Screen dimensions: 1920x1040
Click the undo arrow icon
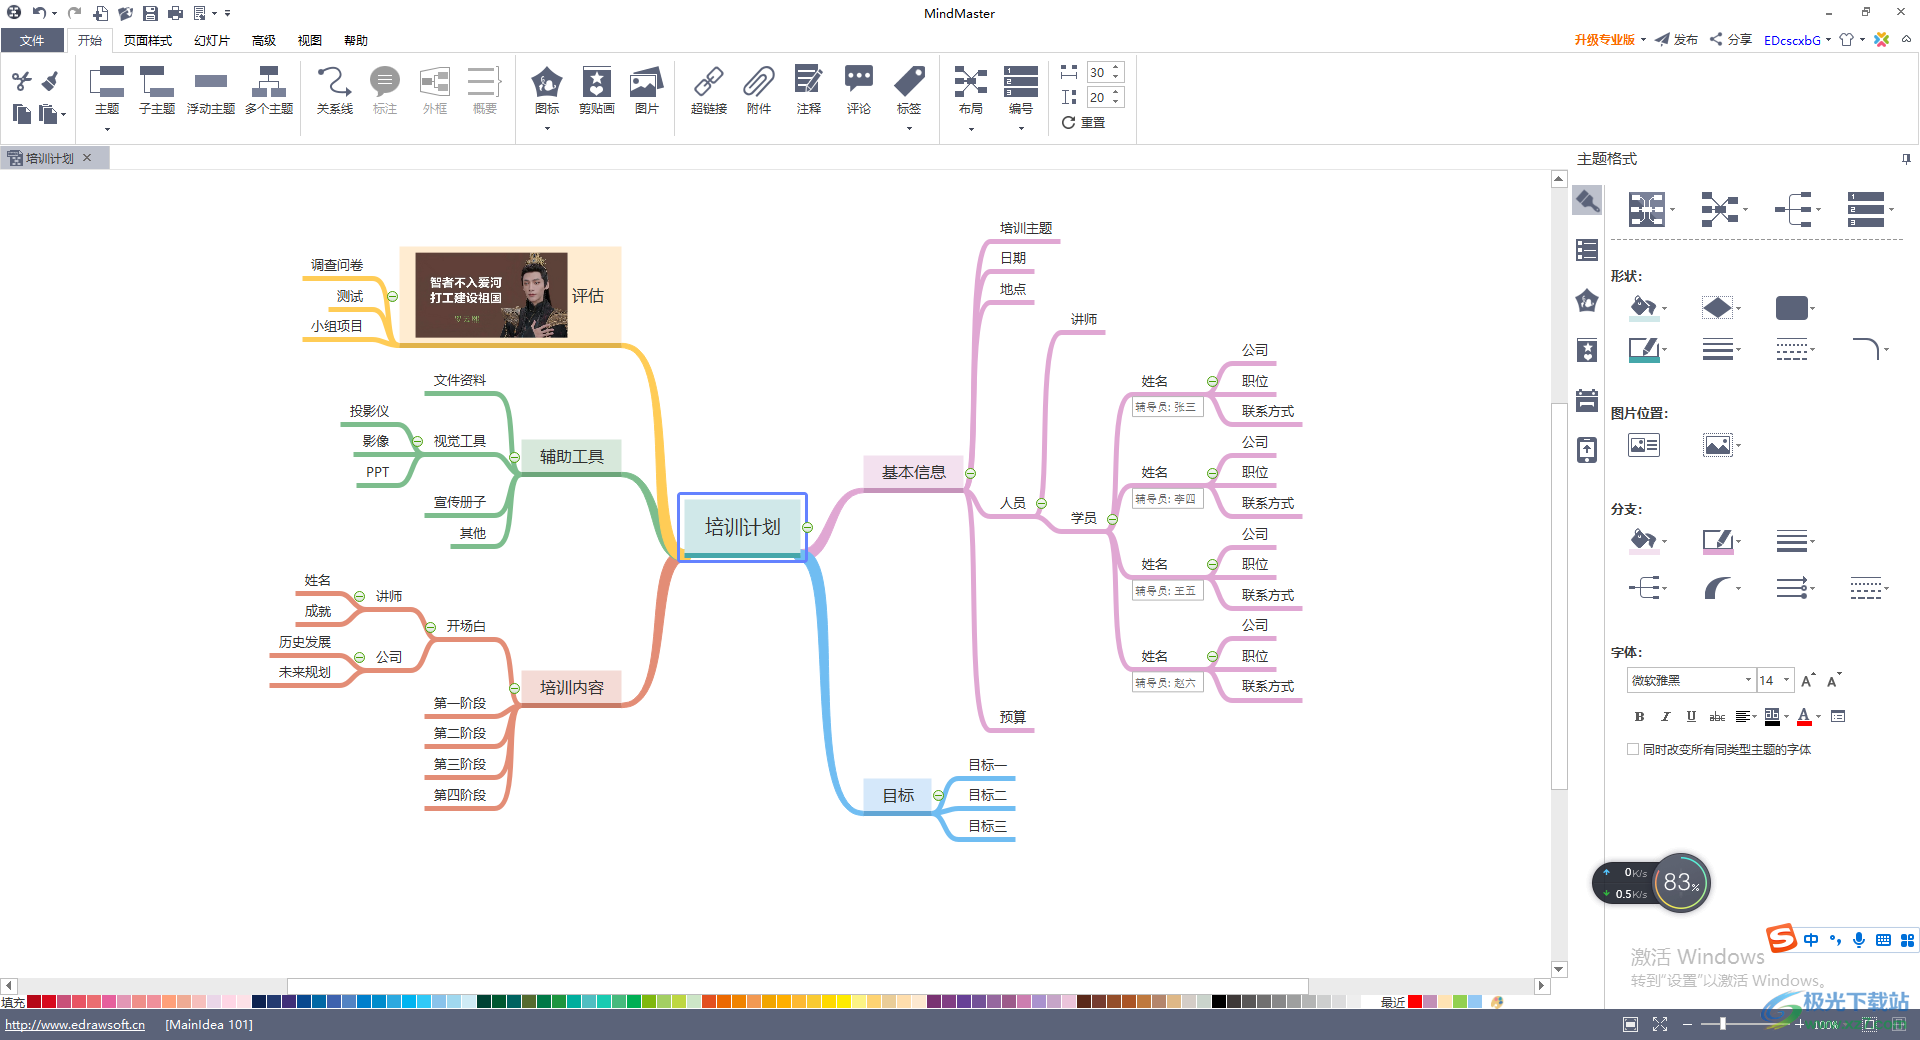coord(39,13)
